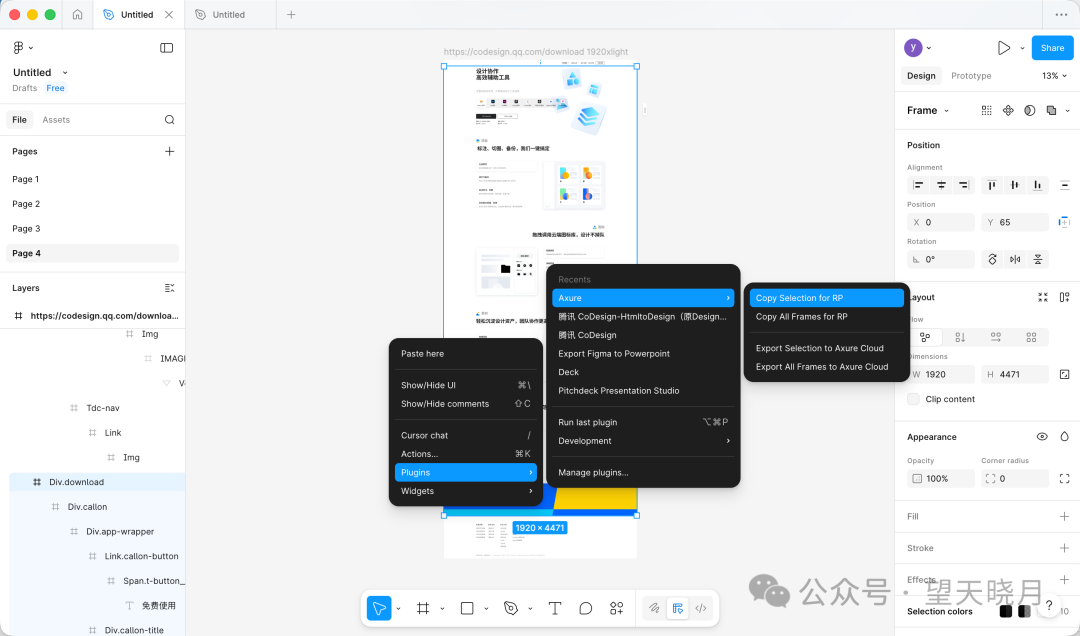
Task: Toggle Appearance visibility eye icon
Action: tap(1042, 437)
